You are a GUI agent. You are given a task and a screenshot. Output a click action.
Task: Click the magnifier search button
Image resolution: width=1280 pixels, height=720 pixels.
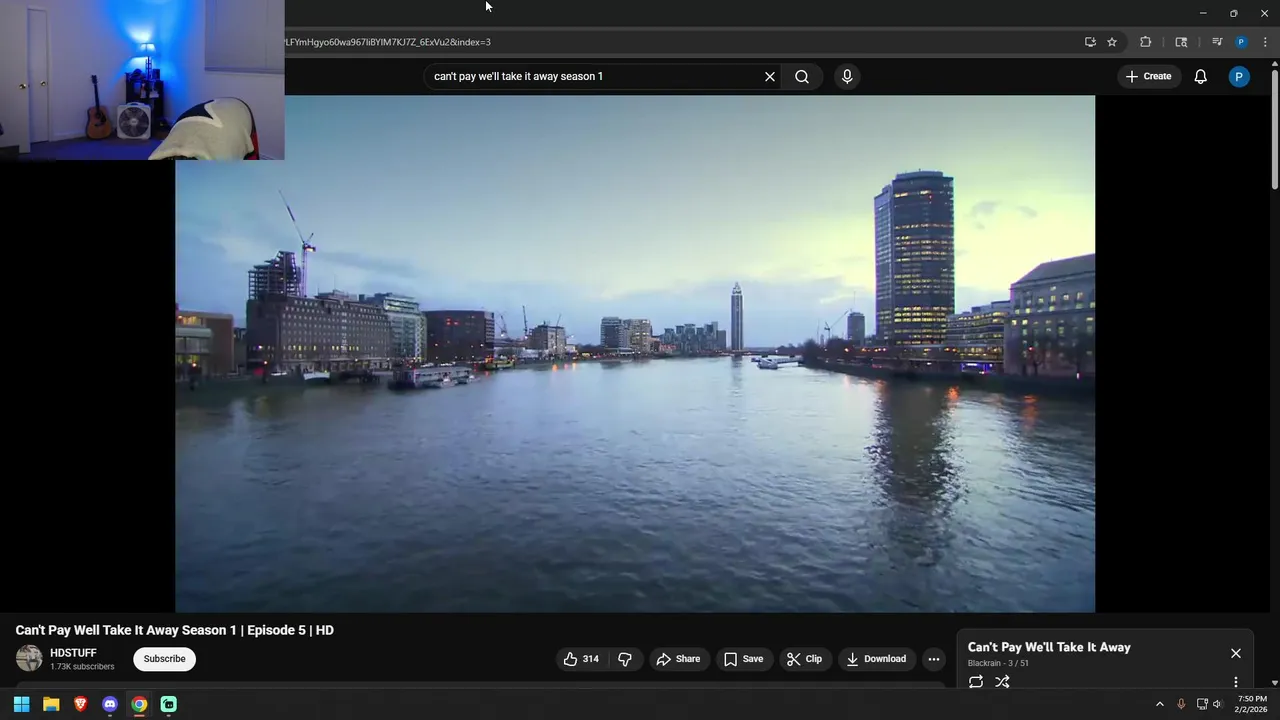click(802, 76)
